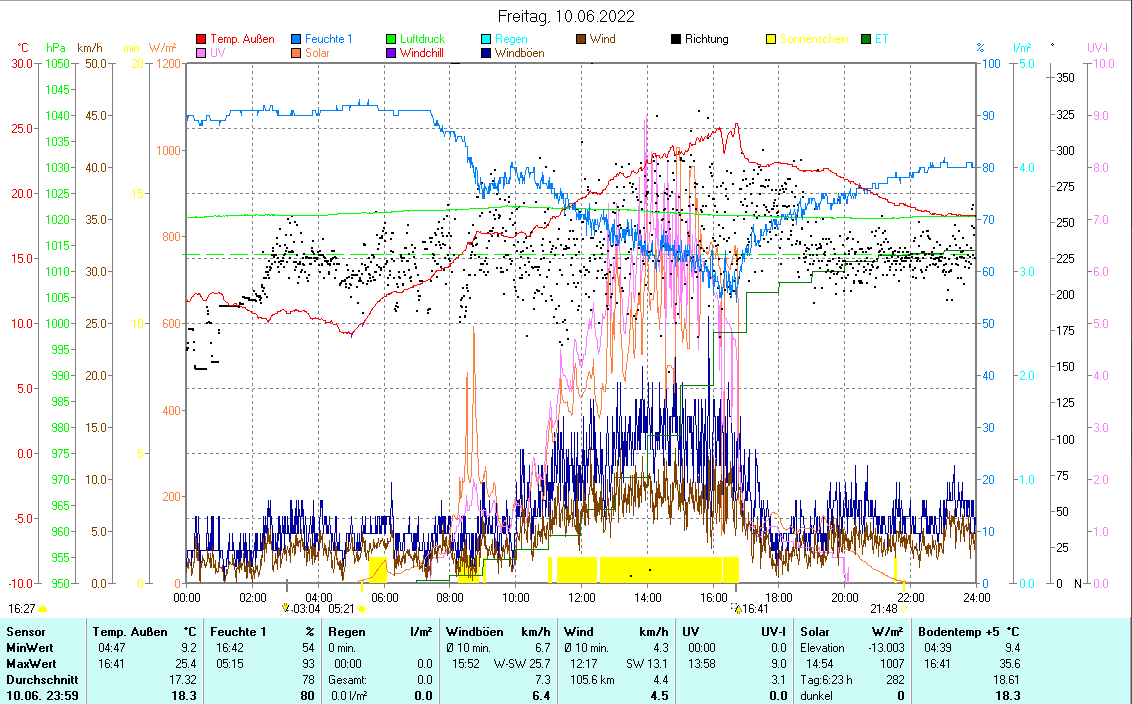Click the 24:00 time axis label

(x=977, y=598)
